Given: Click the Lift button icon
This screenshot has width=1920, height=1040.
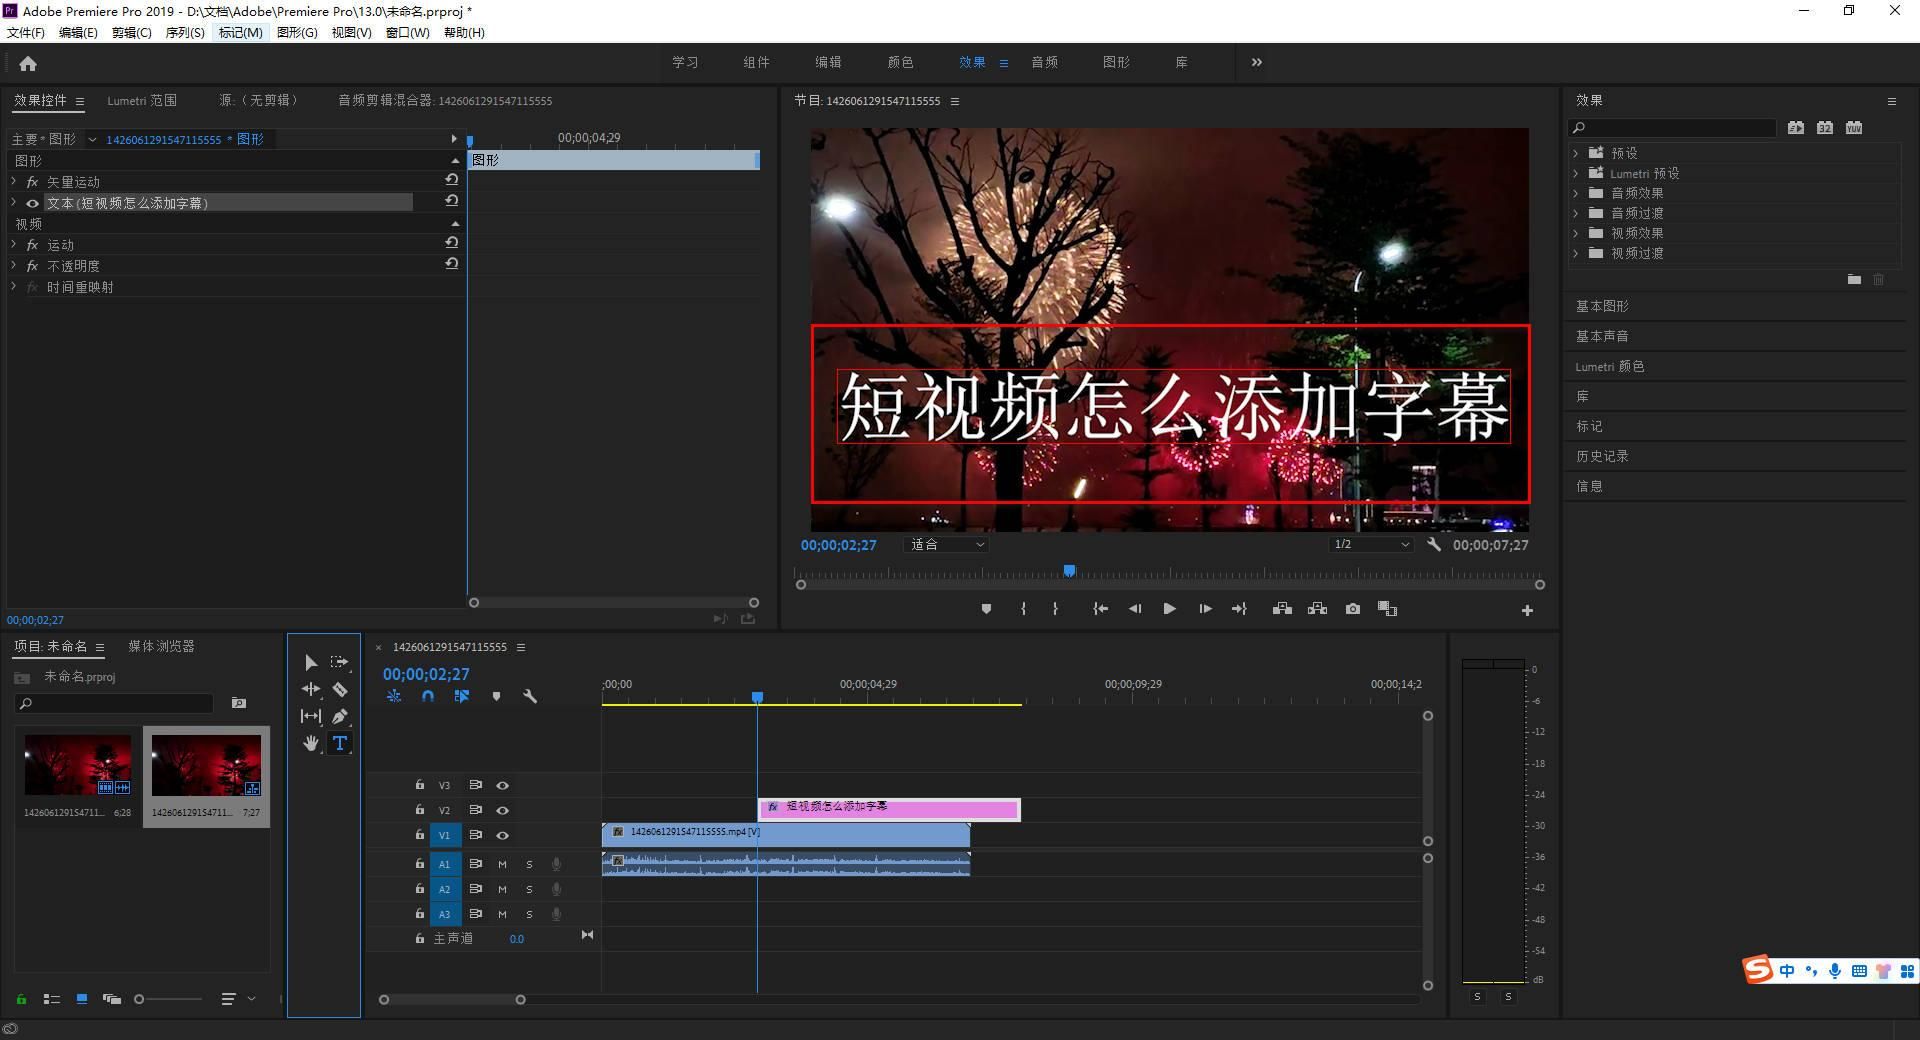Looking at the screenshot, I should (1282, 609).
